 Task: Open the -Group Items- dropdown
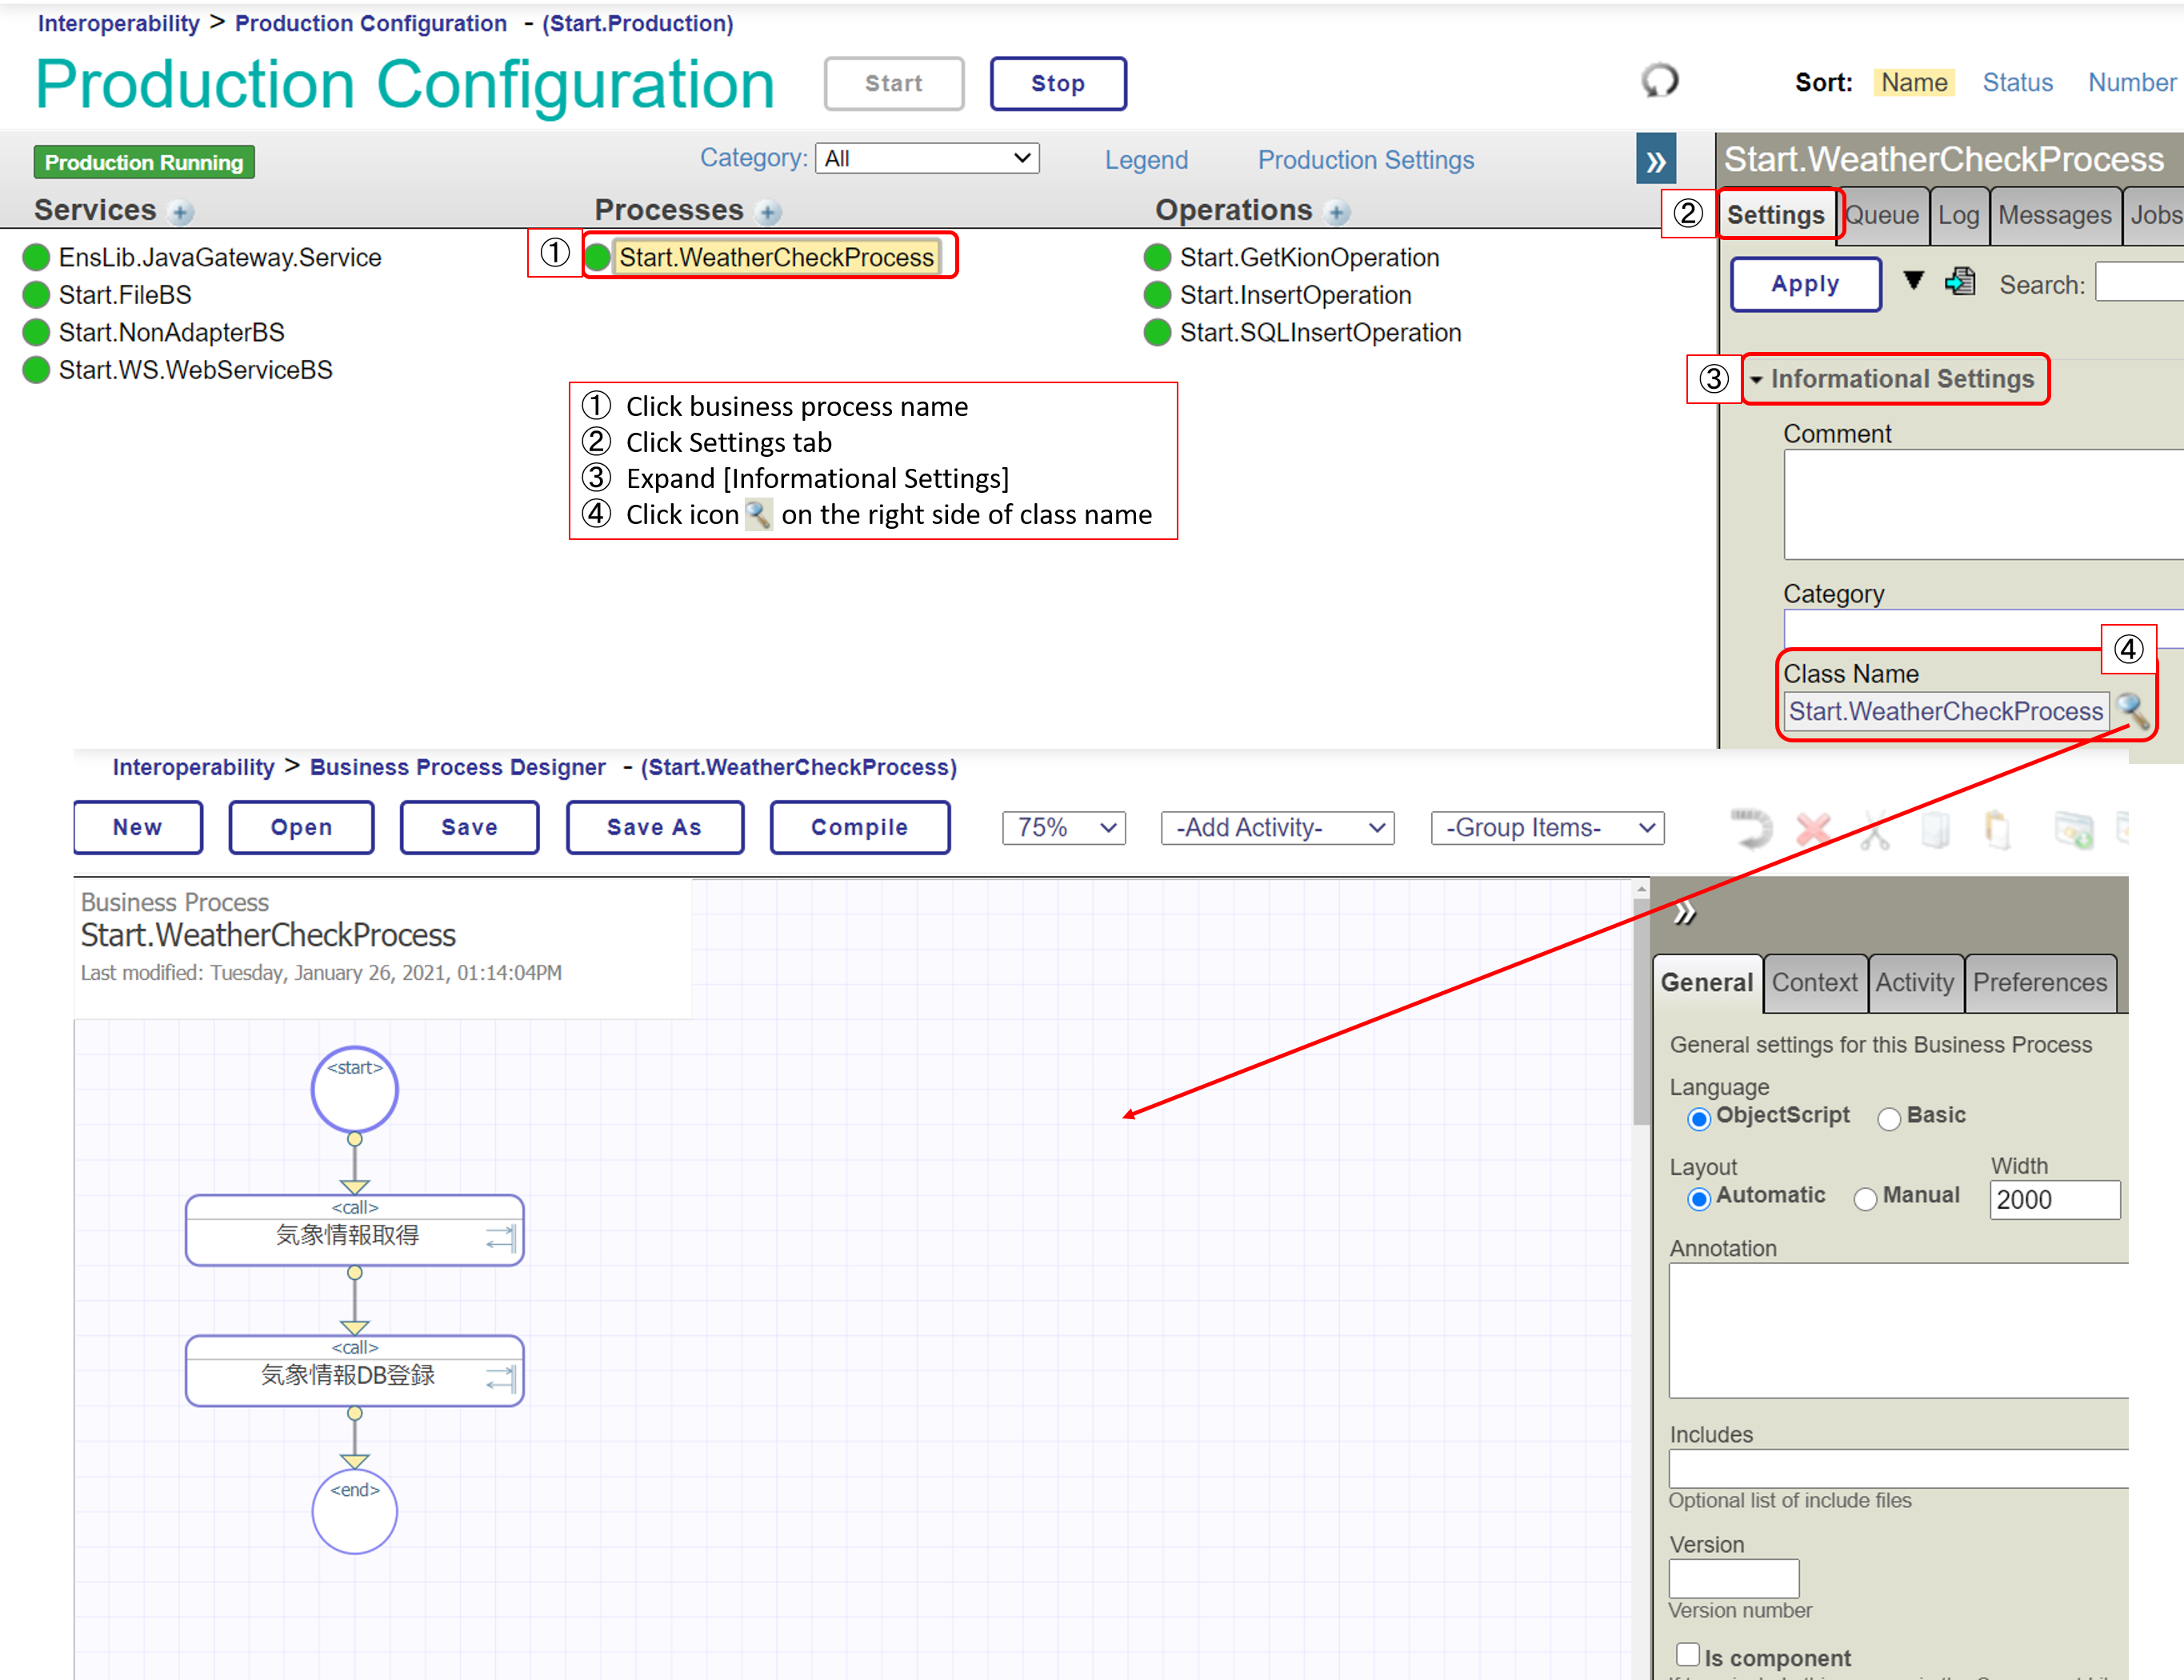(1547, 828)
